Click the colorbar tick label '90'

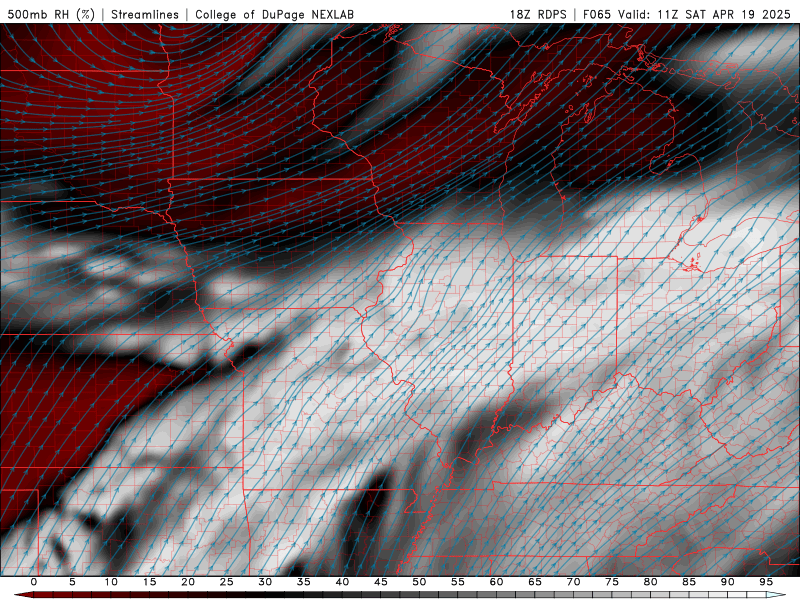coord(727,582)
